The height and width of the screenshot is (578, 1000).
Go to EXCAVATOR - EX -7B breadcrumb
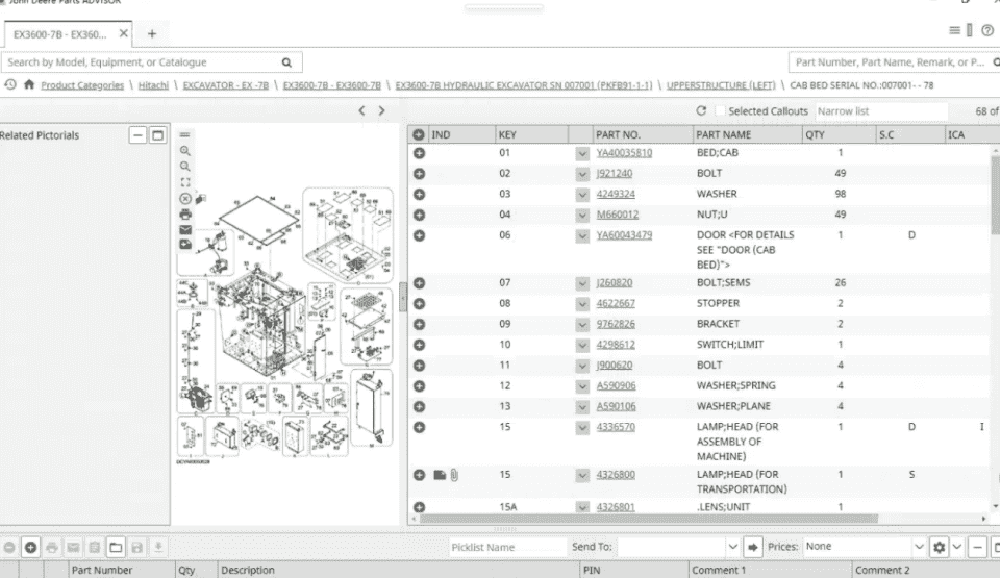pyautogui.click(x=226, y=85)
